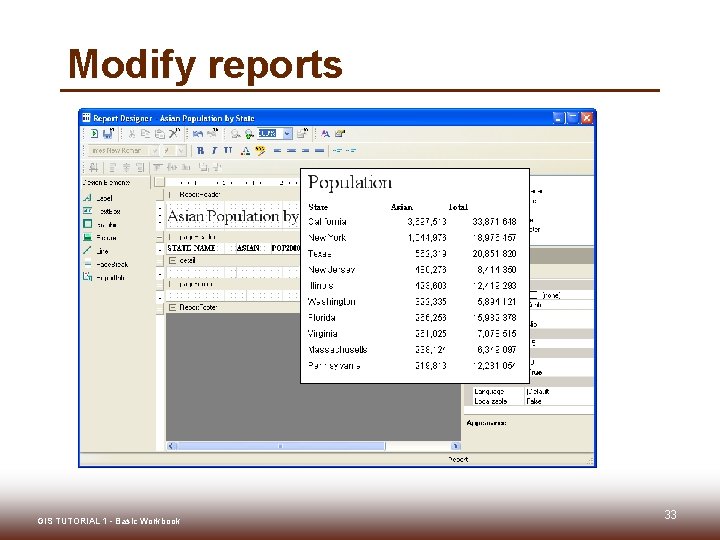Toggle Underline formatting
Image resolution: width=720 pixels, height=540 pixels.
tap(228, 151)
